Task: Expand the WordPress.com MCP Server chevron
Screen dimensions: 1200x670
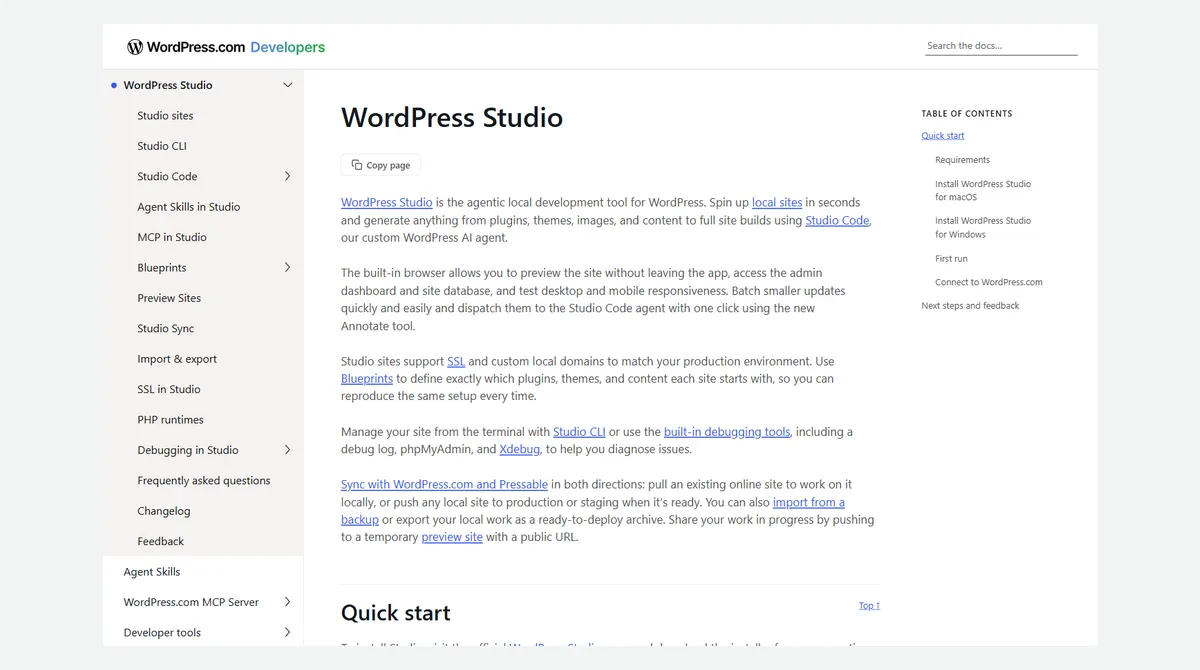Action: coord(288,602)
